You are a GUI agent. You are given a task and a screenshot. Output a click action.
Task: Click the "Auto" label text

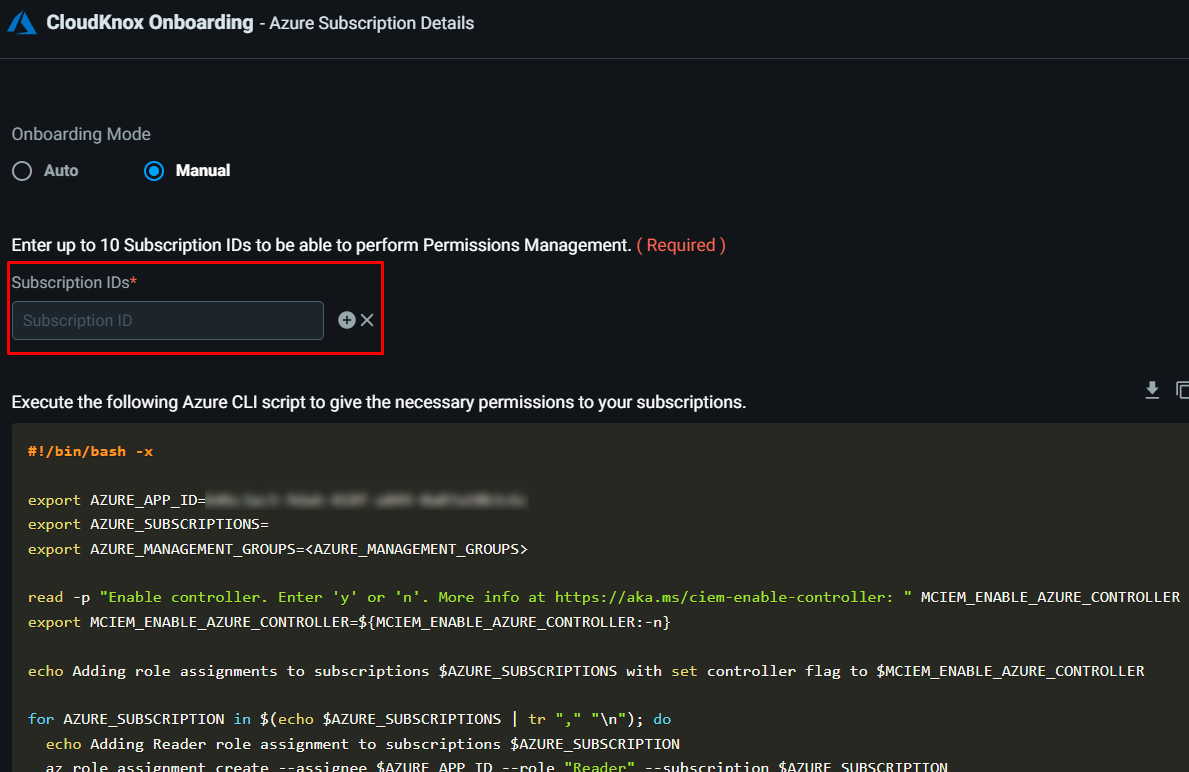(x=61, y=171)
